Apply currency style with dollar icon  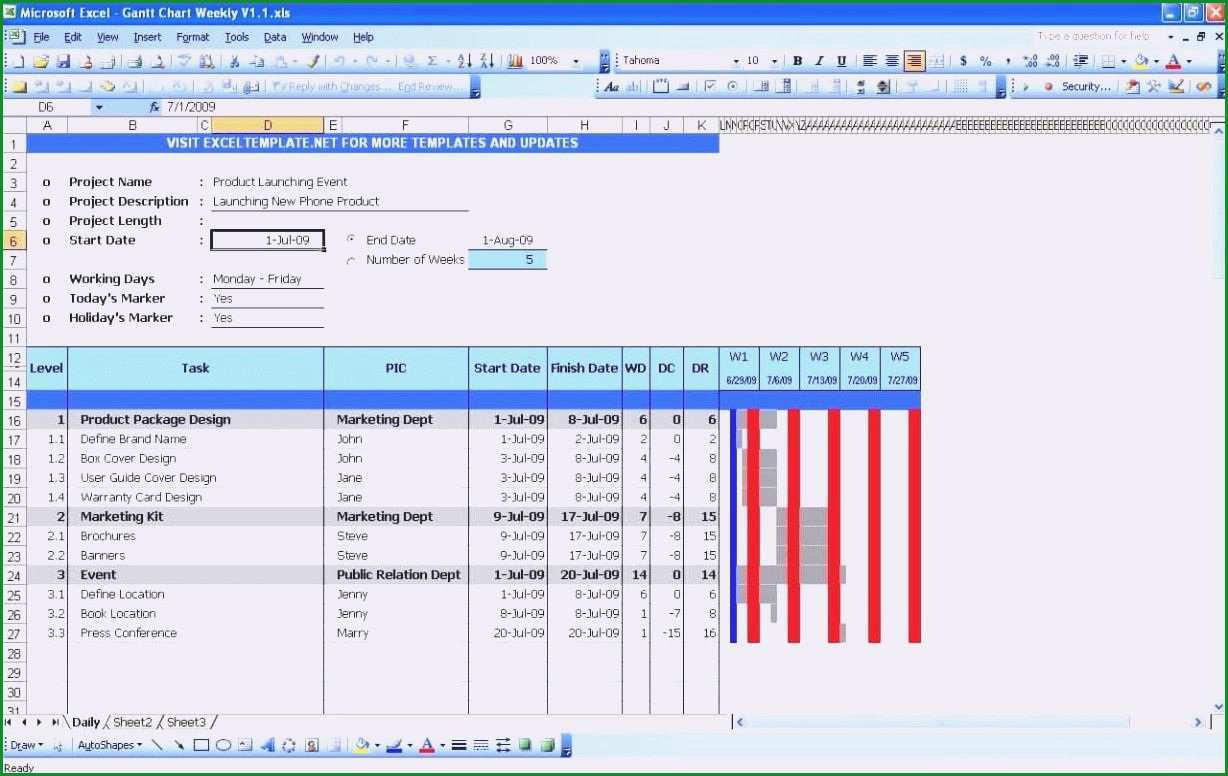(963, 61)
